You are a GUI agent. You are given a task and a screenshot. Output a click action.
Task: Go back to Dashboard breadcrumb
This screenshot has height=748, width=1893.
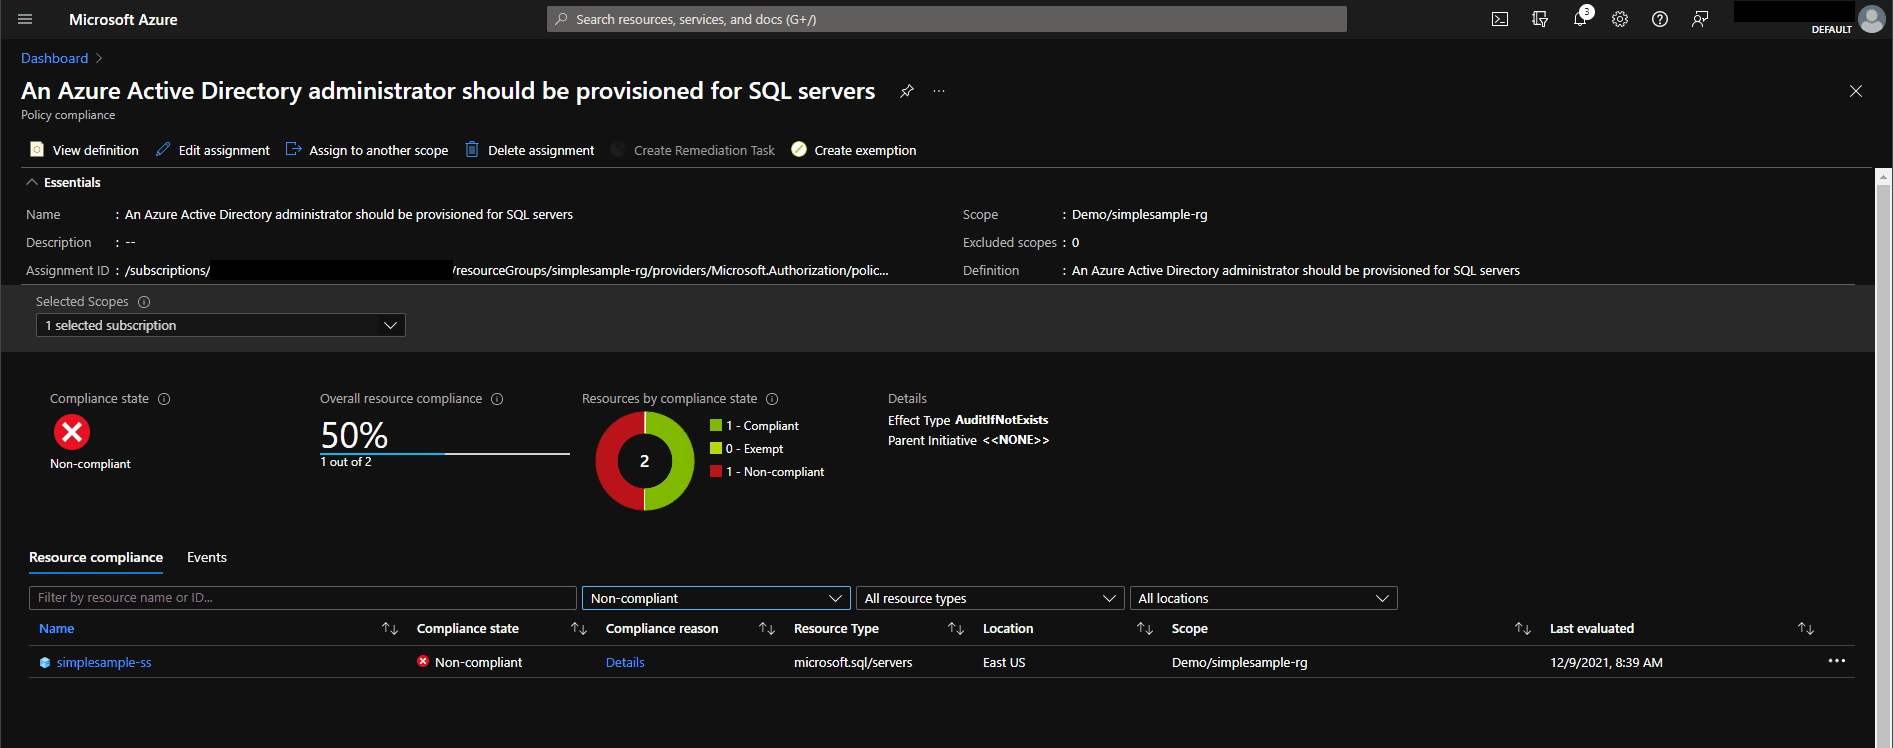[55, 59]
